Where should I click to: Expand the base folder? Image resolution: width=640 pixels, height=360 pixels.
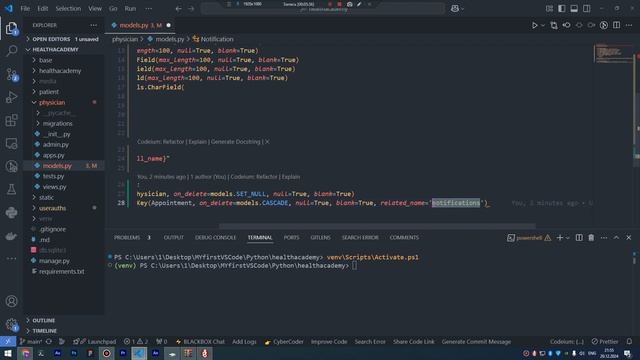coord(45,60)
